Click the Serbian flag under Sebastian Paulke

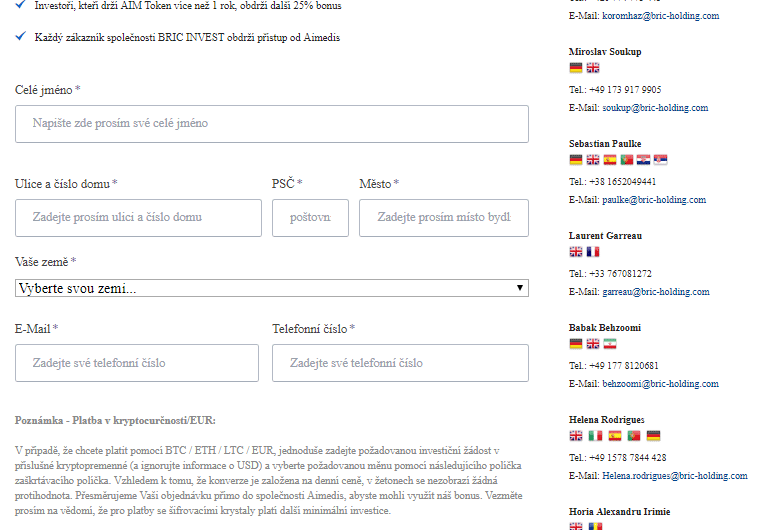tap(661, 160)
